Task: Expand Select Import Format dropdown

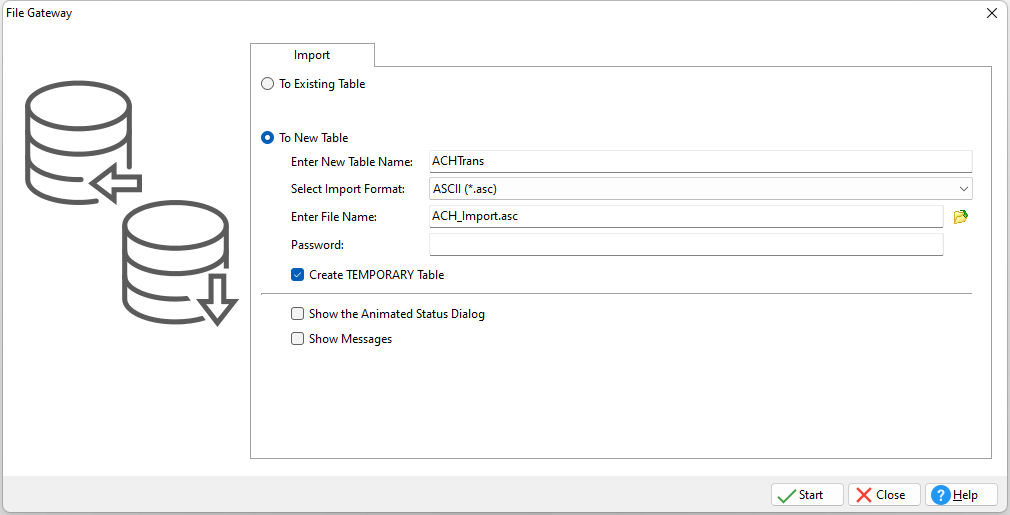Action: tap(964, 189)
